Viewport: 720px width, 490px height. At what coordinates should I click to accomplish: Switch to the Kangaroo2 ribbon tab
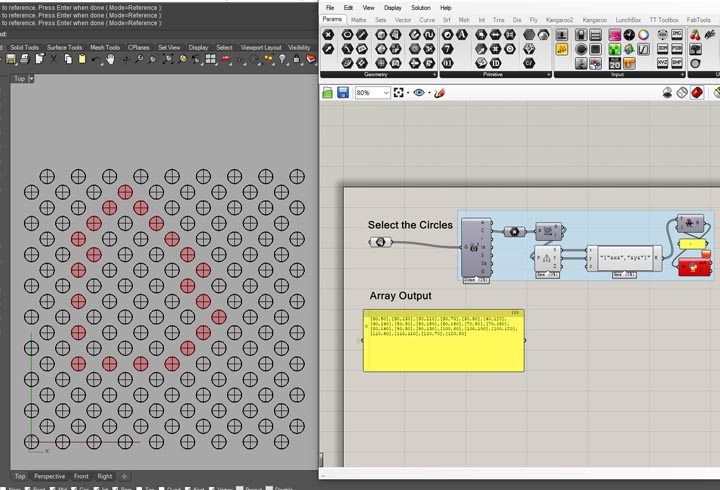pos(559,20)
